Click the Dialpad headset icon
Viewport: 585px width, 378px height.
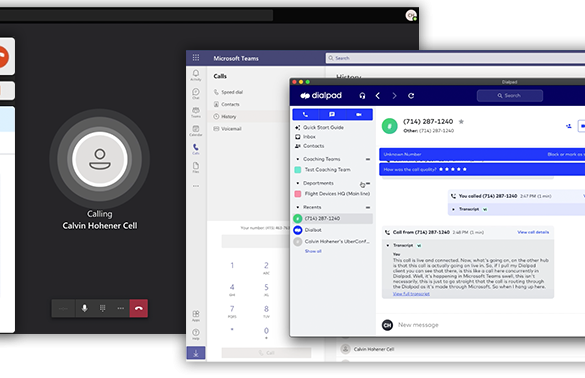click(362, 96)
